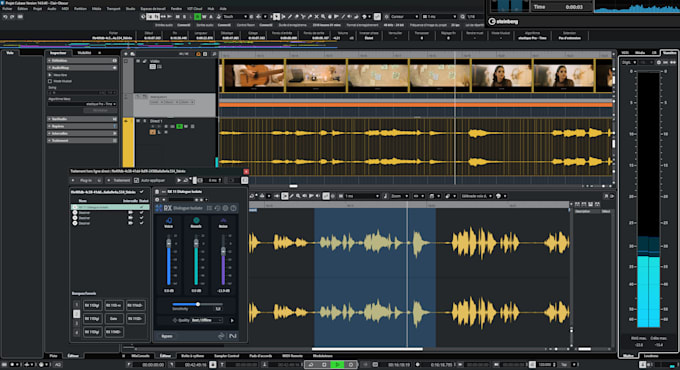Open the Aide menu
Viewport: 680px width, 370px height.
click(x=223, y=8)
